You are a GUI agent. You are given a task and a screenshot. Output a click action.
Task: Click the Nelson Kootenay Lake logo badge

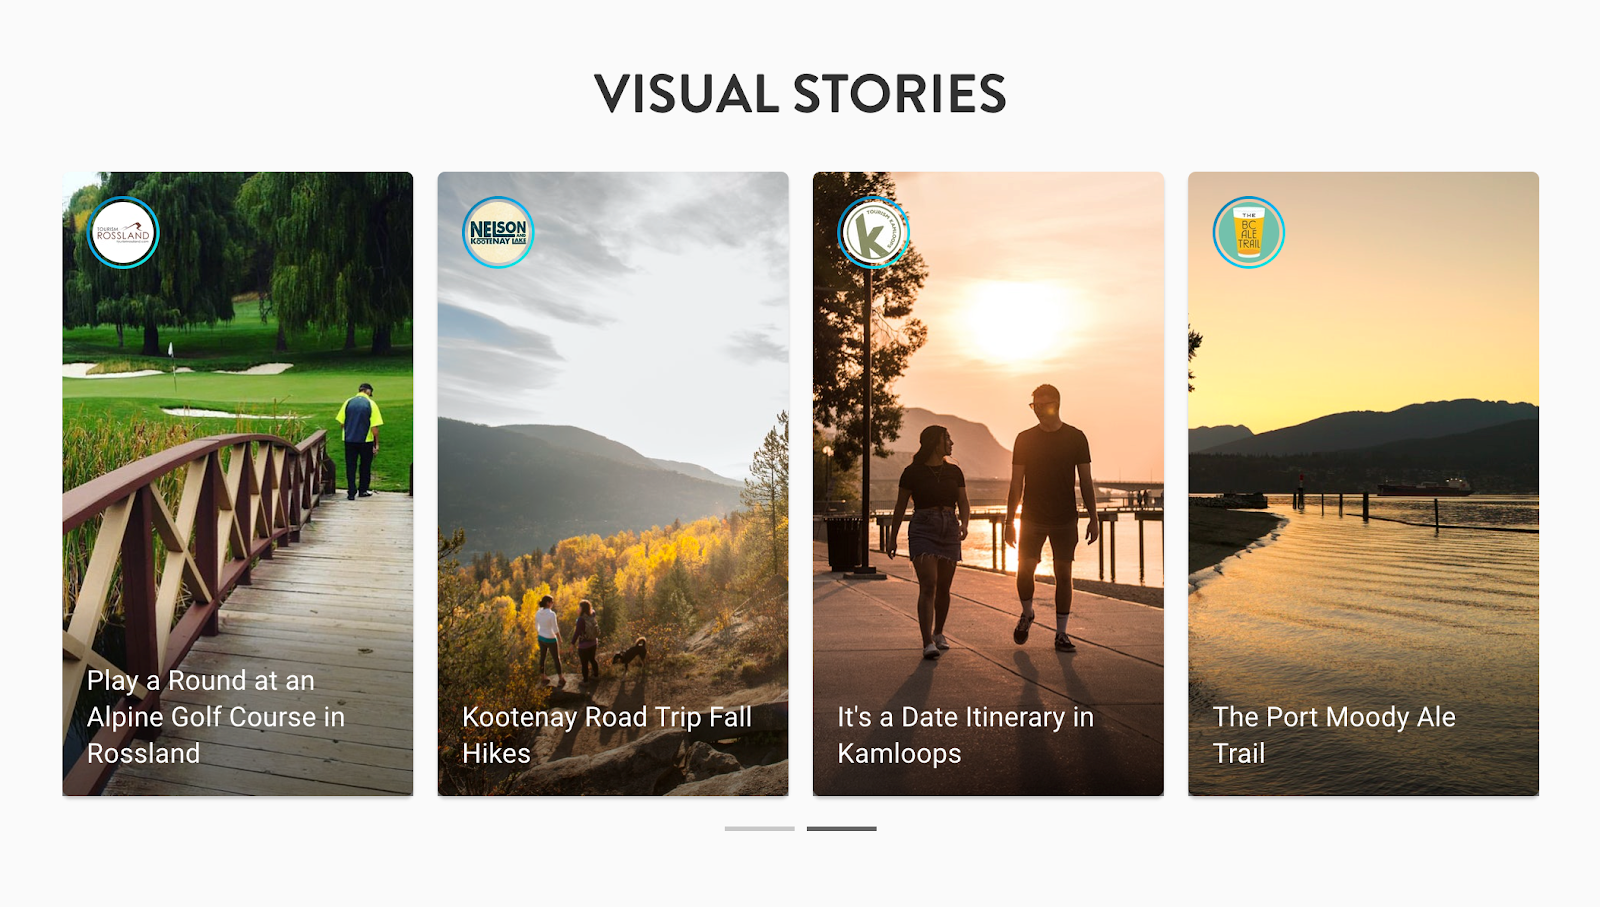[x=498, y=233]
